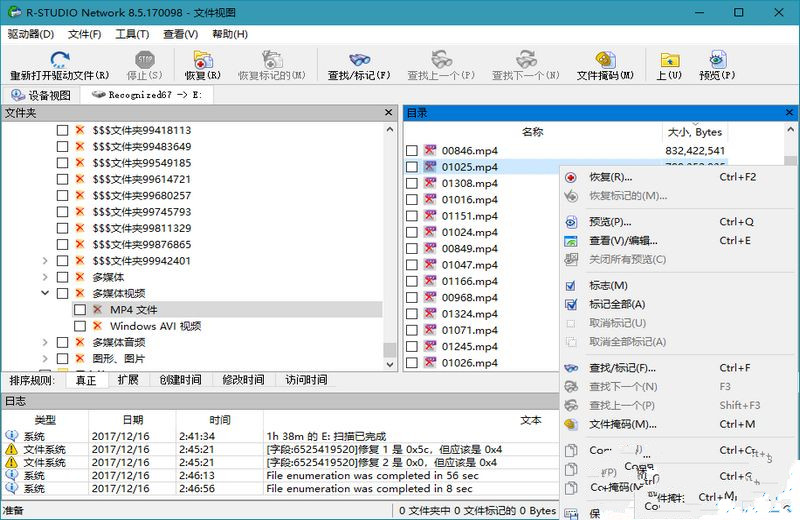Click the red X icon beside MP4 文件
Screen dimensions: 800x520
pyautogui.click(x=97, y=309)
